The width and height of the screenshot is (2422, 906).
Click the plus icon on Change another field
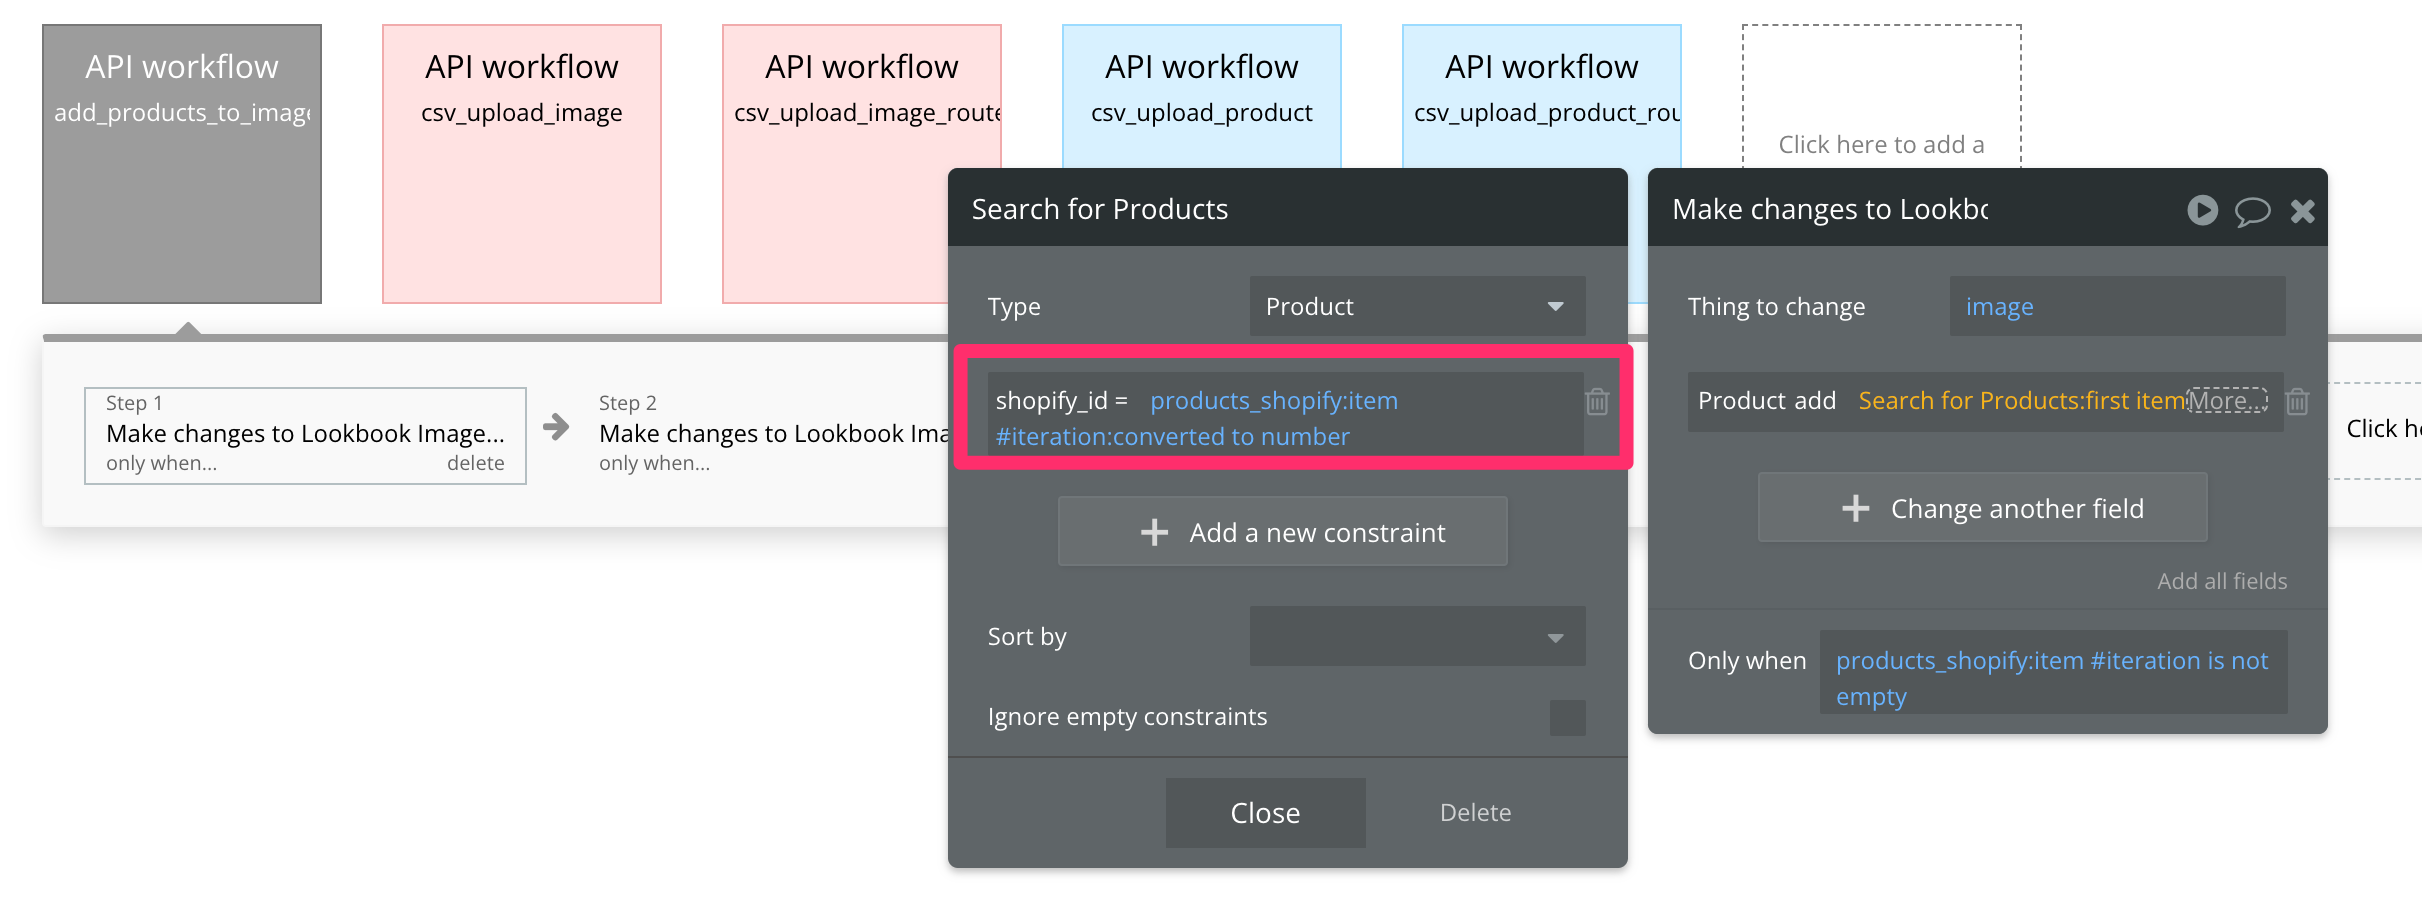pos(1855,508)
